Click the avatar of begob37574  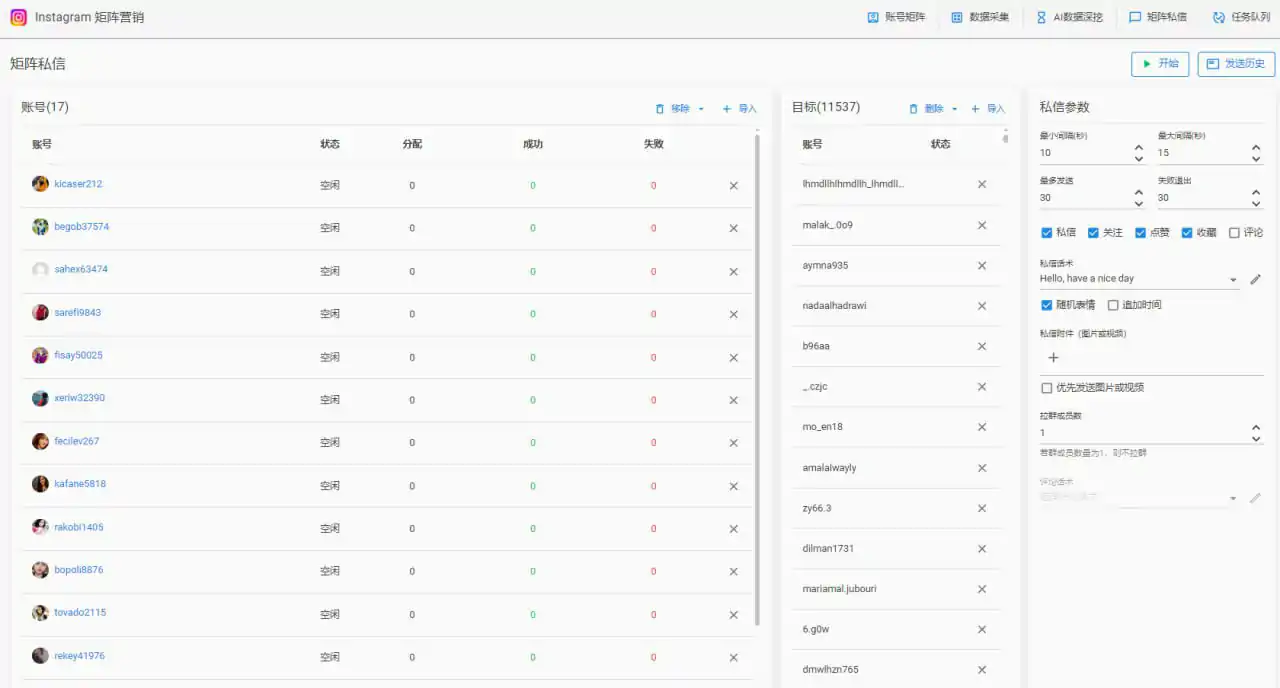(x=40, y=227)
